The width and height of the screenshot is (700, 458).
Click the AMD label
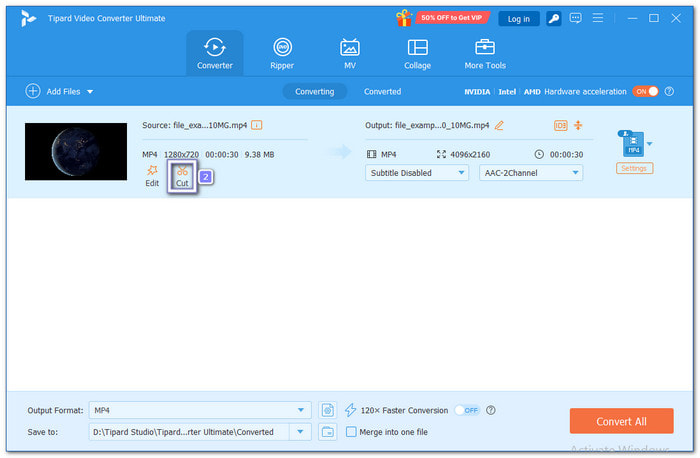click(x=532, y=92)
